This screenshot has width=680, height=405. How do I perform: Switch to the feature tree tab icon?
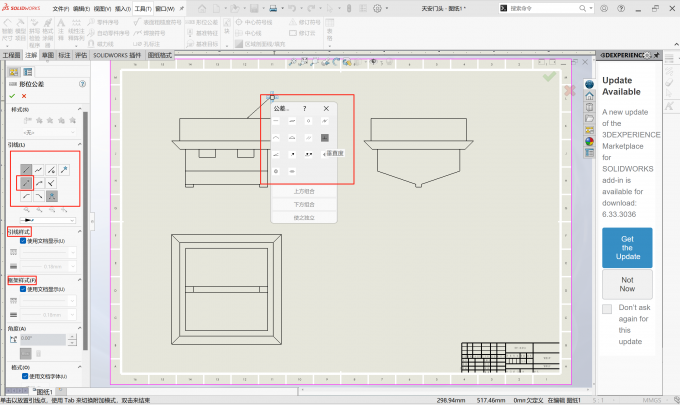tap(13, 72)
